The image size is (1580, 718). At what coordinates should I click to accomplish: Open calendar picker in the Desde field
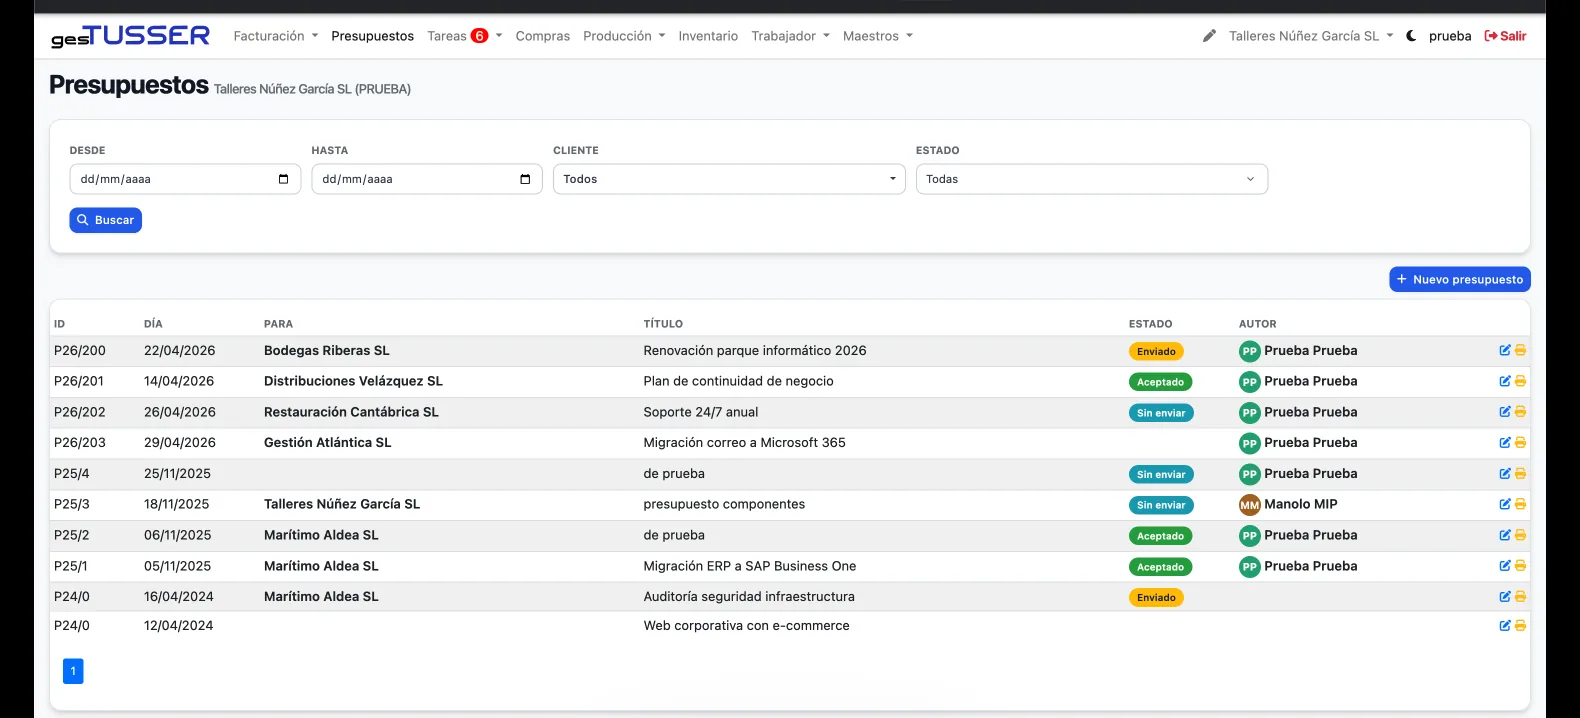click(283, 179)
